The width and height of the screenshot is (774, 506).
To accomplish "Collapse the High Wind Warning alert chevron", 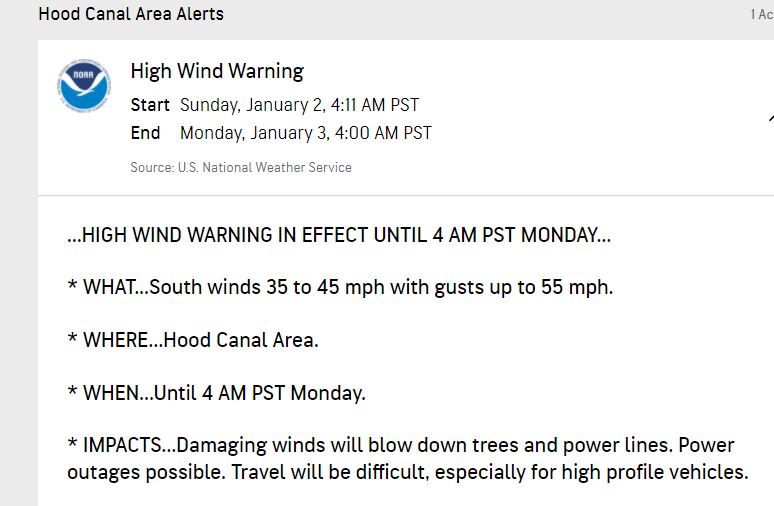I will [x=771, y=118].
